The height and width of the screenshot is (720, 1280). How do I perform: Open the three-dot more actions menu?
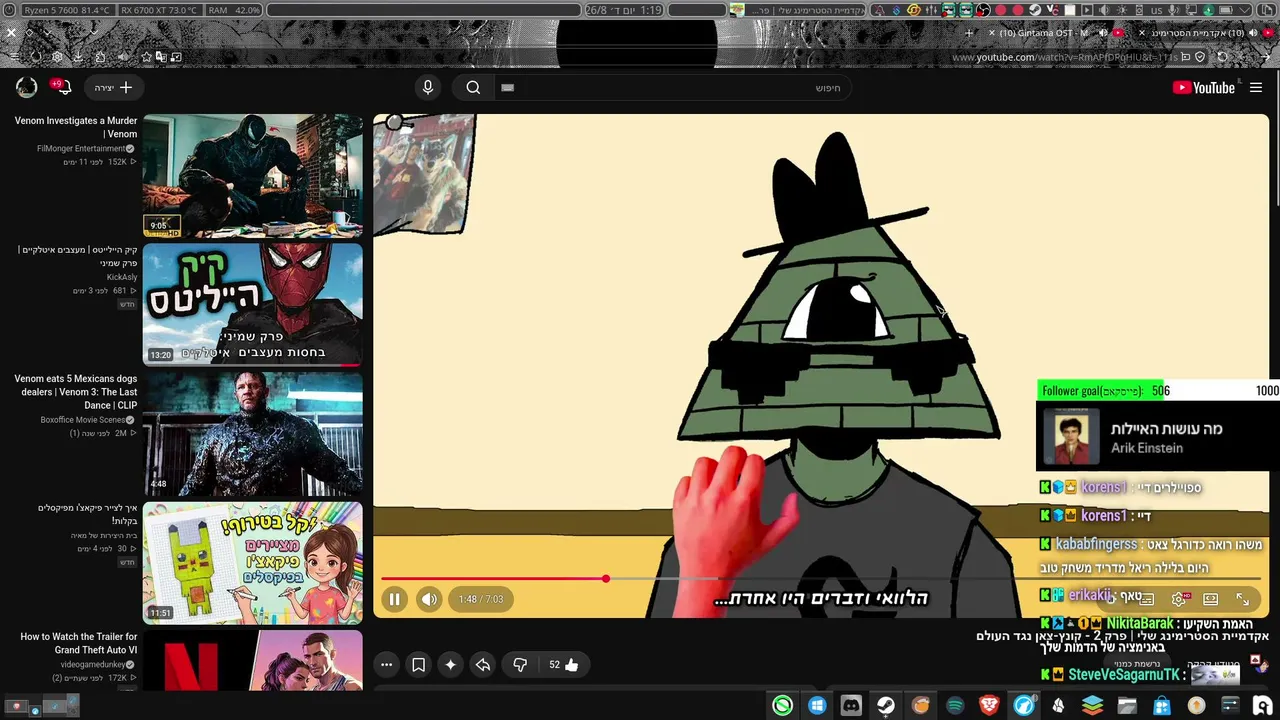[387, 664]
